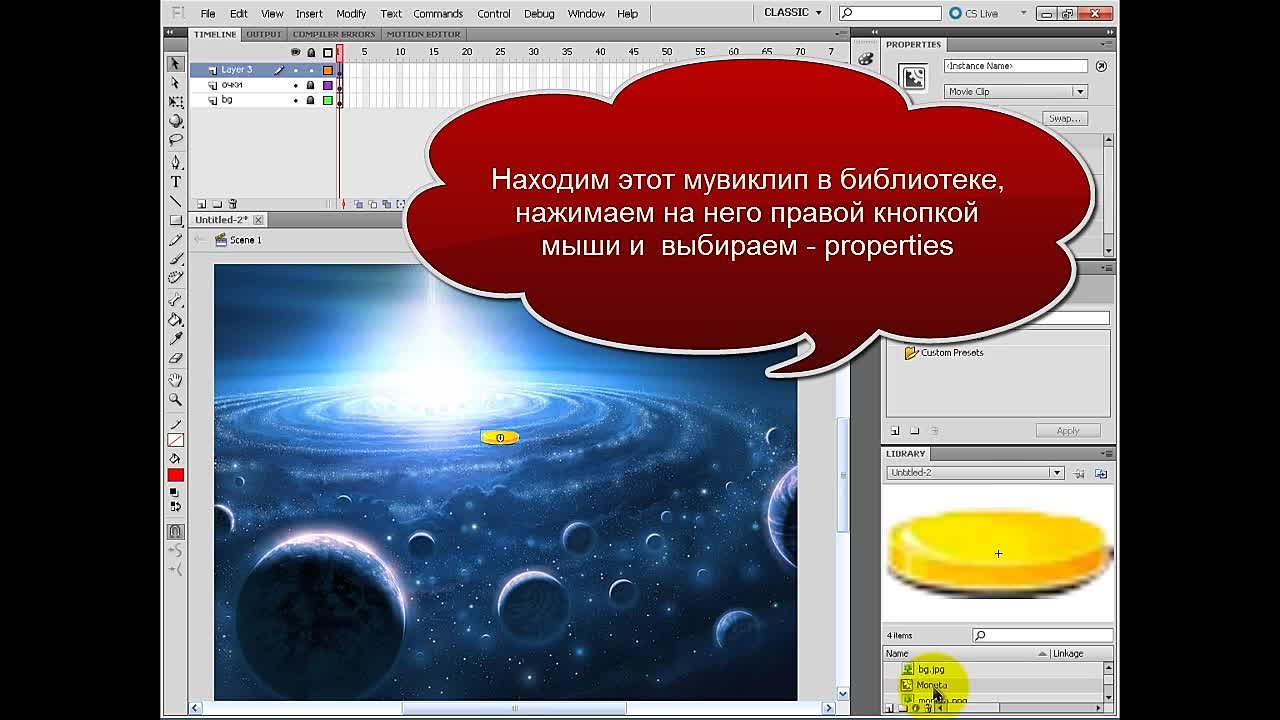The height and width of the screenshot is (720, 1280).
Task: Toggle outline view for Layer 3
Action: point(328,70)
